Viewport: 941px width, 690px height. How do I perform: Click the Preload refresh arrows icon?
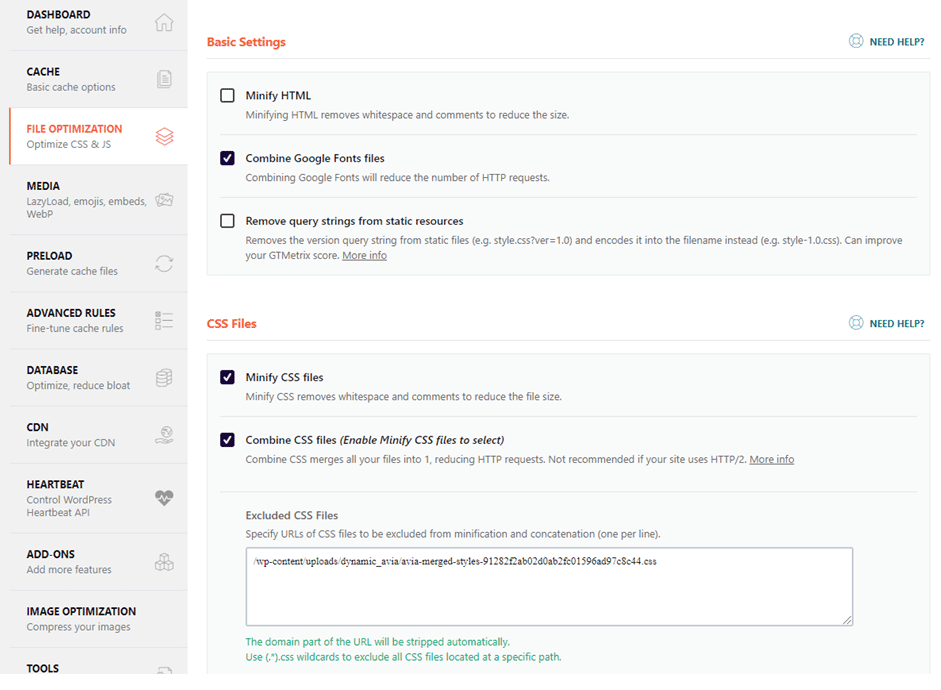click(x=164, y=263)
